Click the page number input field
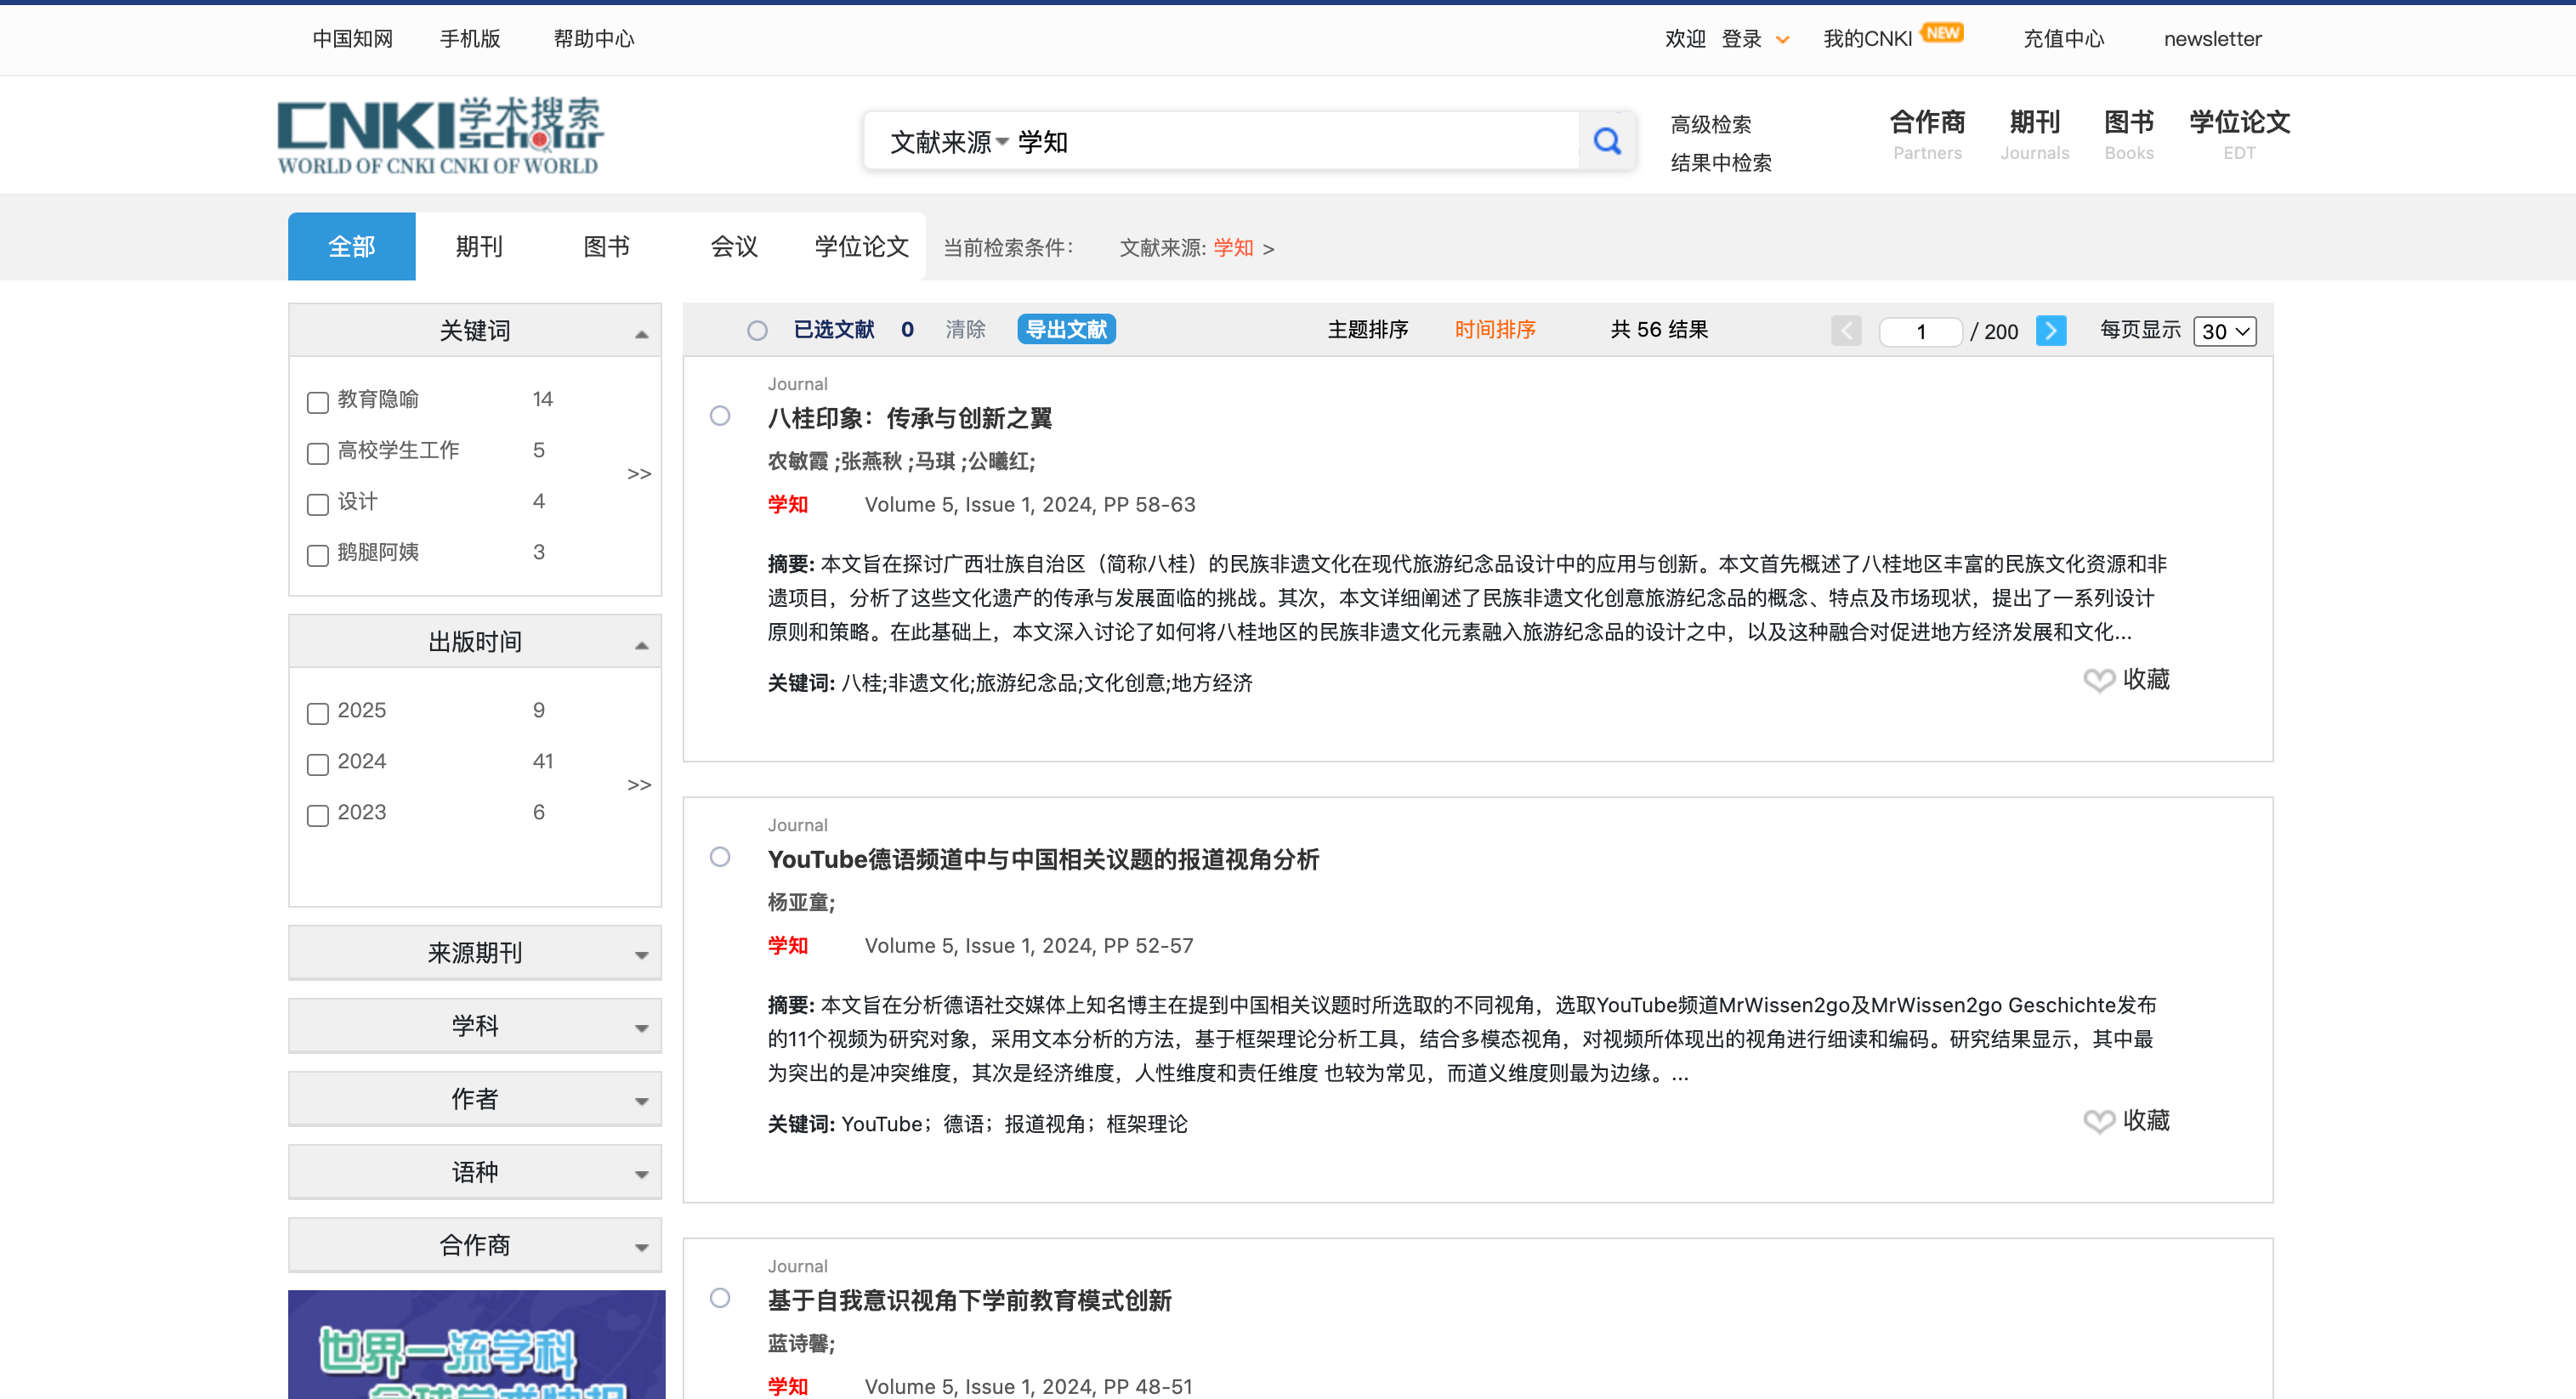Image resolution: width=2576 pixels, height=1399 pixels. pos(1919,331)
